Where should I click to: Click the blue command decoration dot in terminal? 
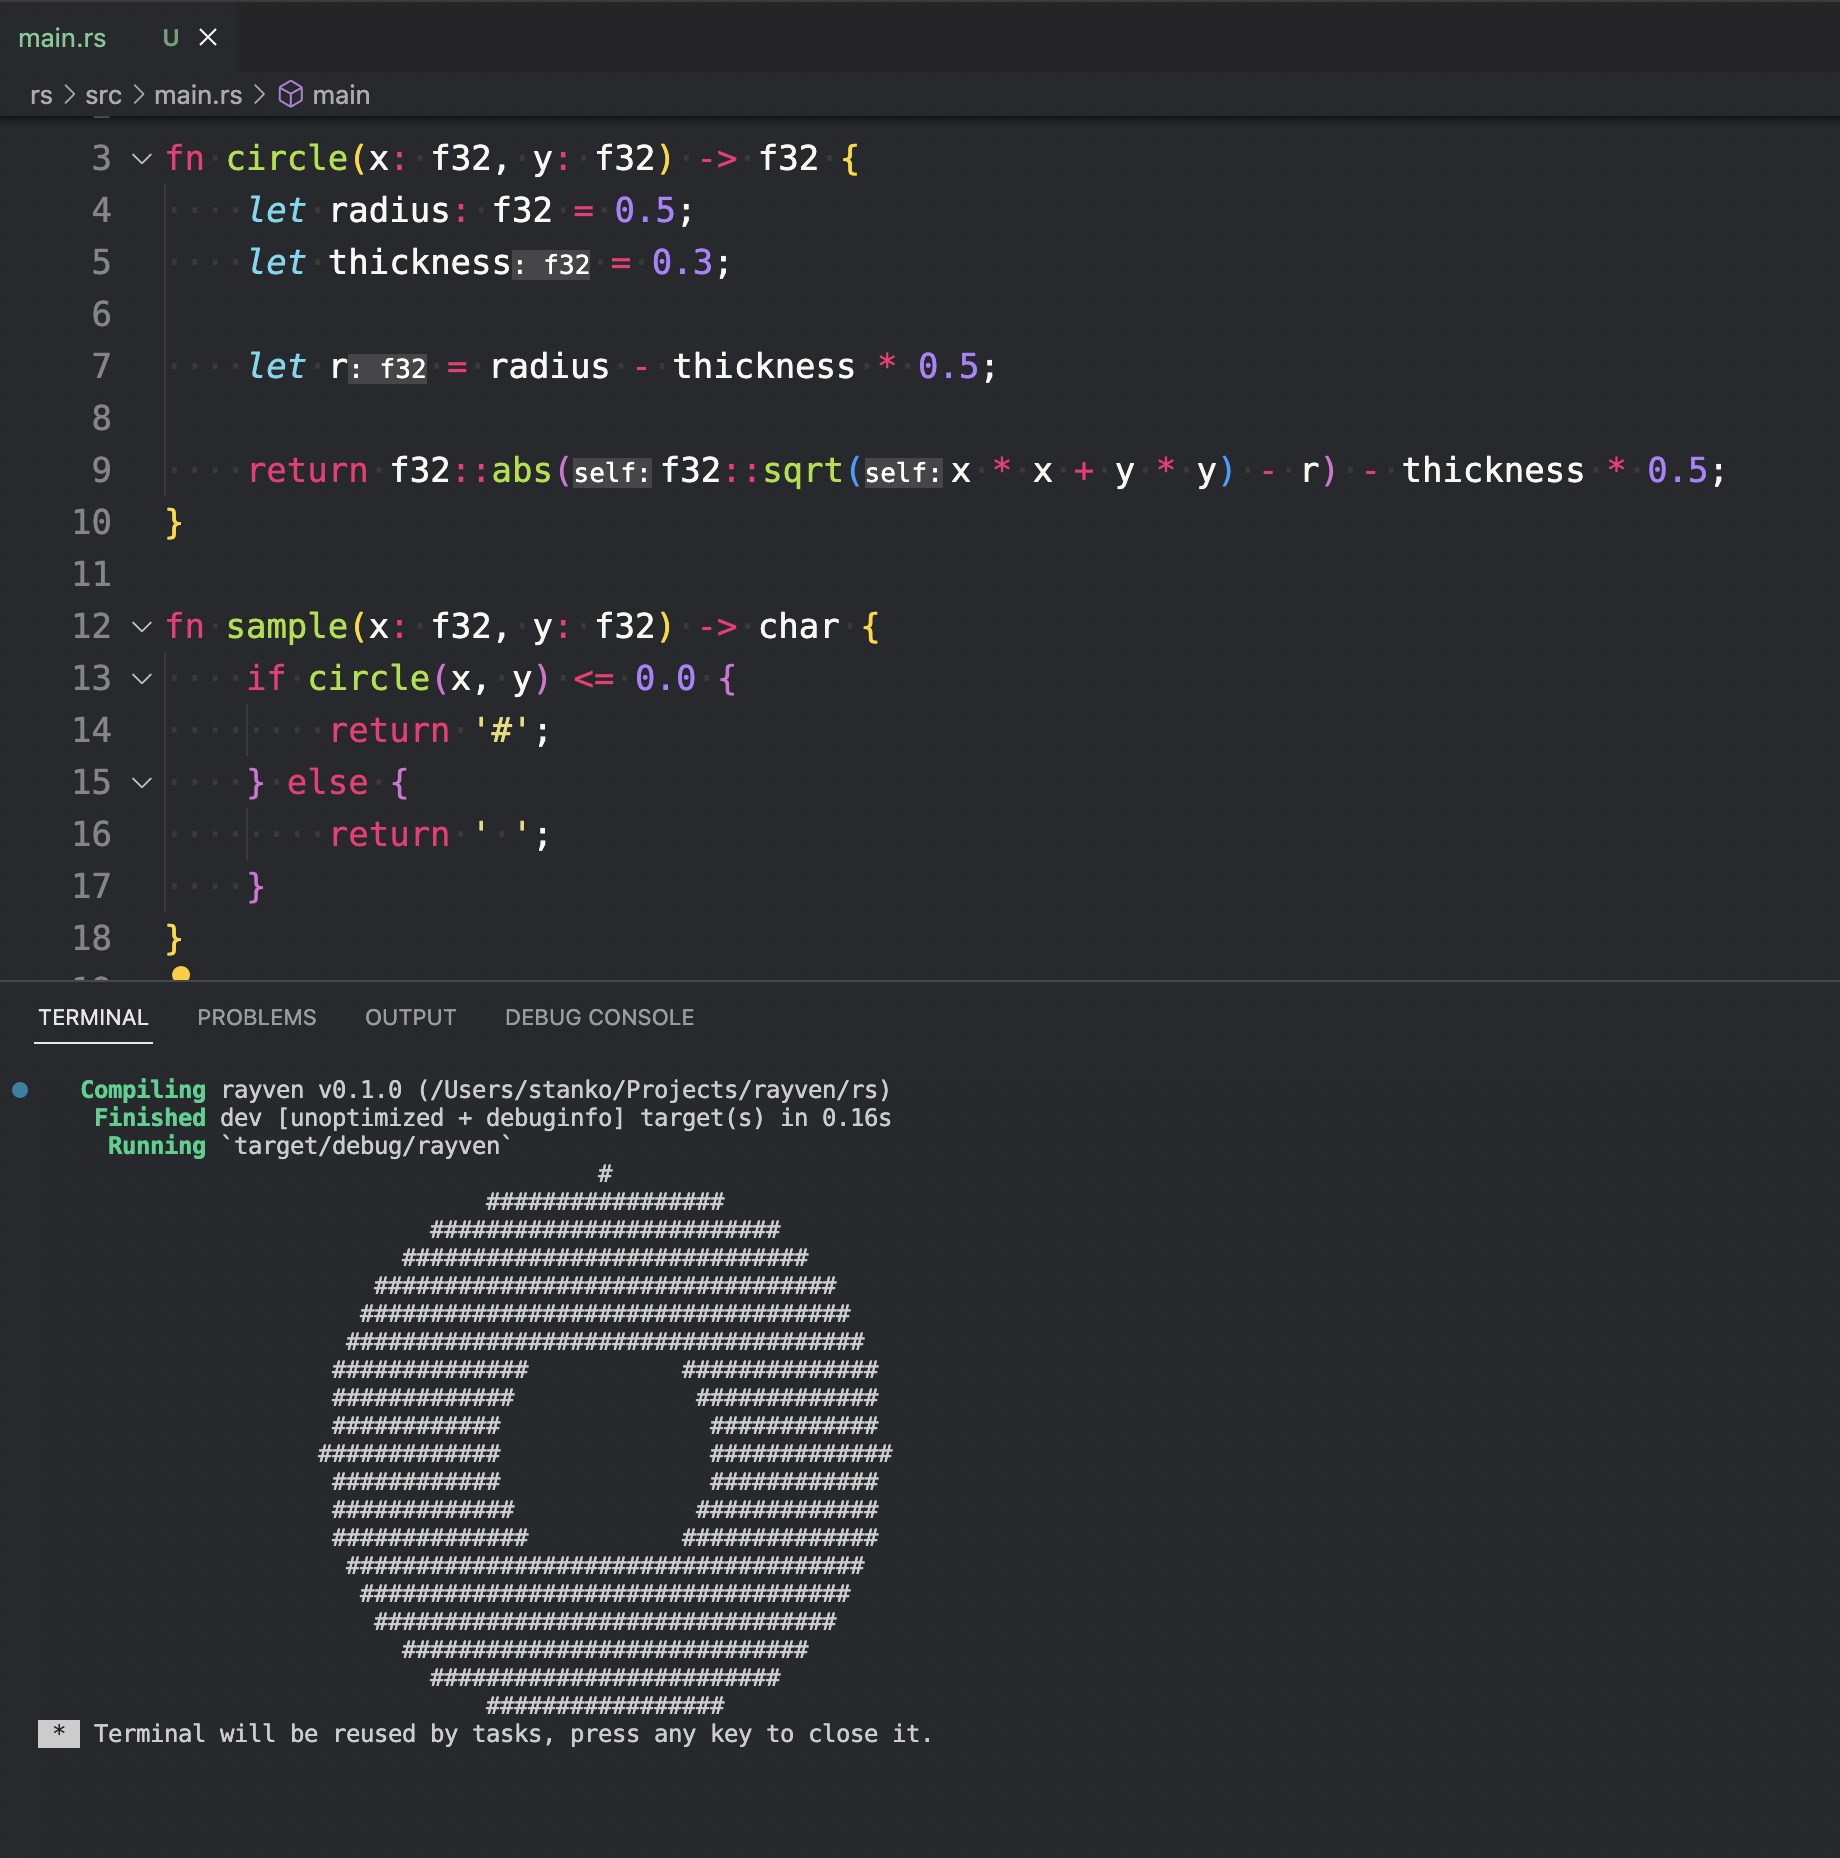click(20, 1090)
